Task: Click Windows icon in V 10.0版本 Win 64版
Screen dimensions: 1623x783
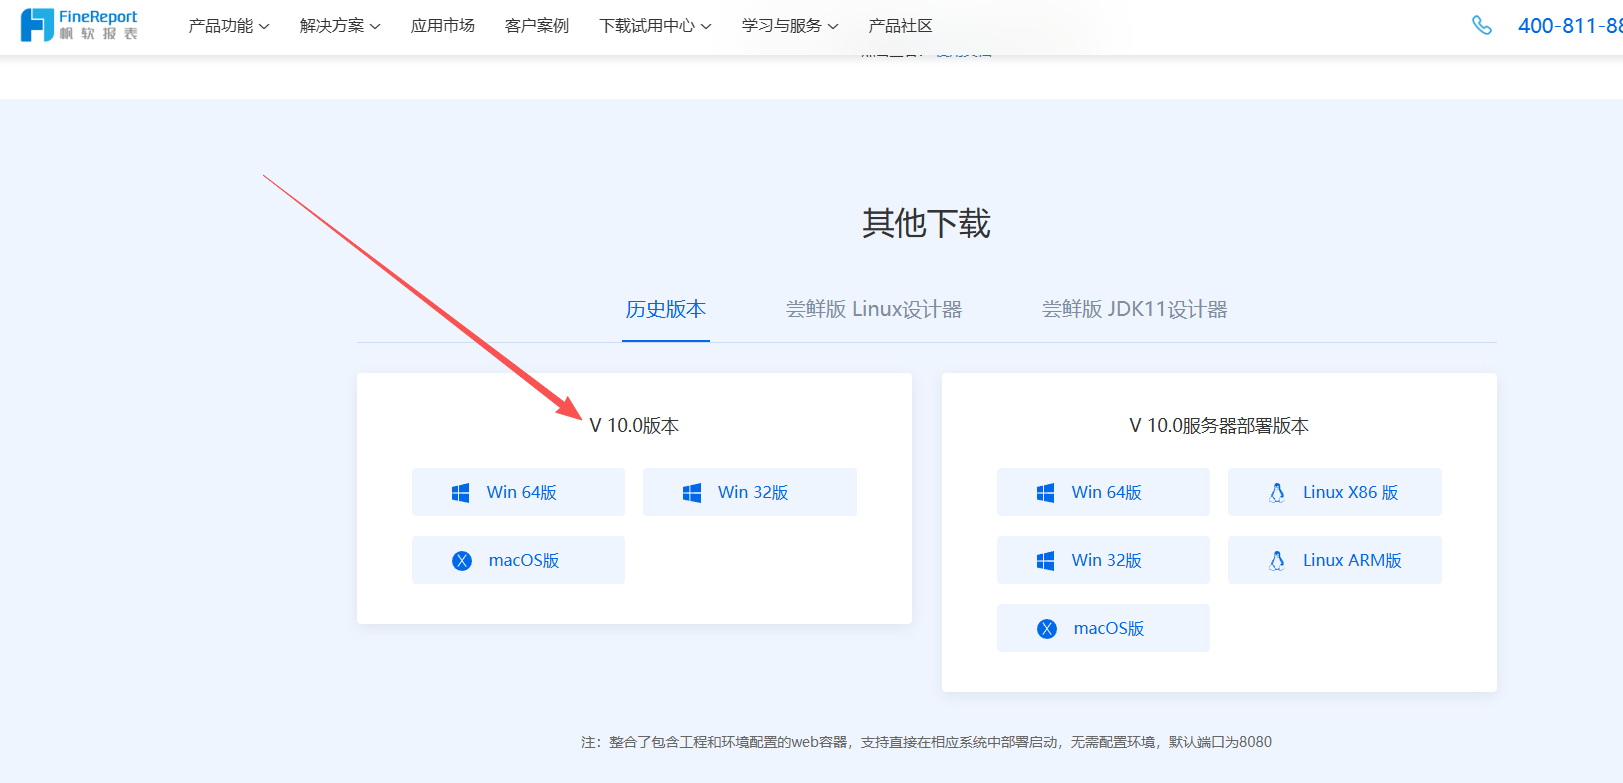Action: pyautogui.click(x=460, y=493)
